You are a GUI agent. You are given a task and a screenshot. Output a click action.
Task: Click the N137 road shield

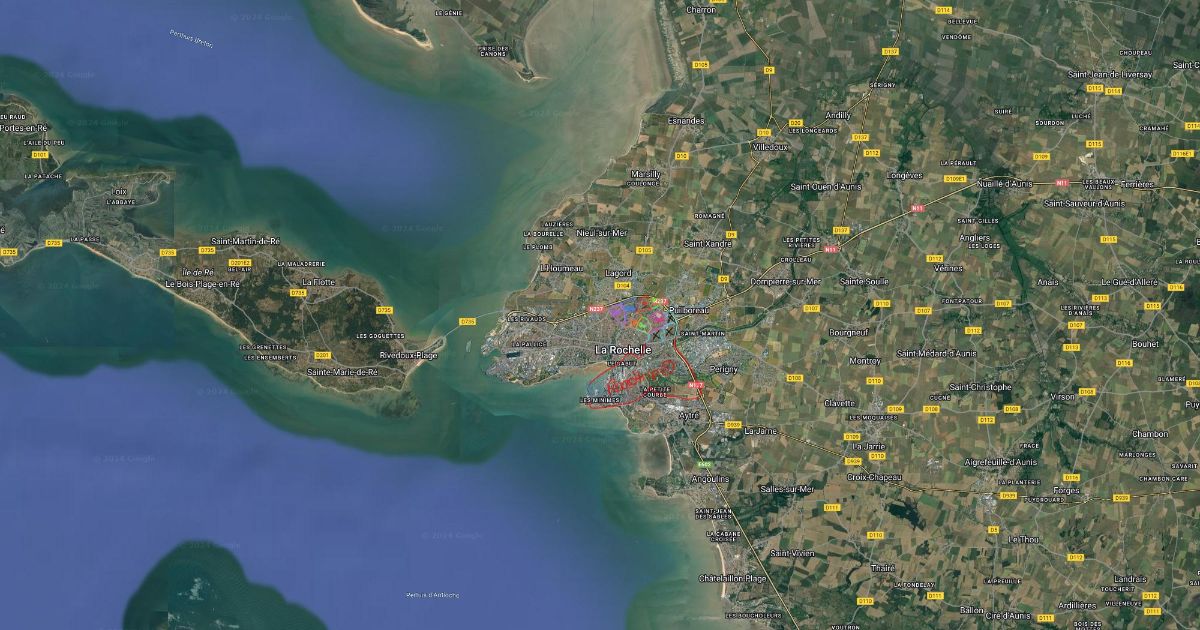click(695, 384)
